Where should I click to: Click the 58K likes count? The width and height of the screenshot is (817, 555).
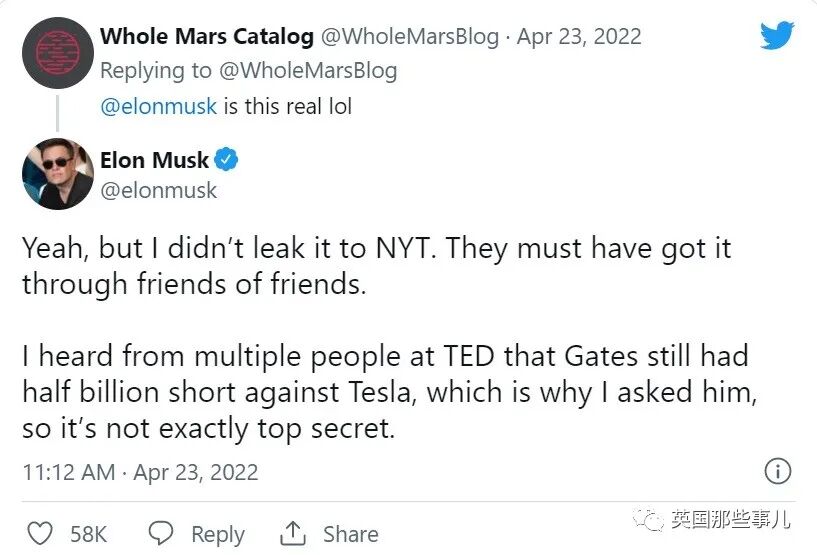[x=89, y=534]
